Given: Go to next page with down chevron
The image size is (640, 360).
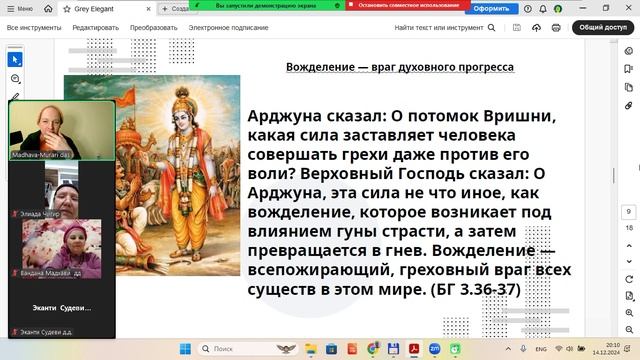Looking at the screenshot, I should (629, 261).
